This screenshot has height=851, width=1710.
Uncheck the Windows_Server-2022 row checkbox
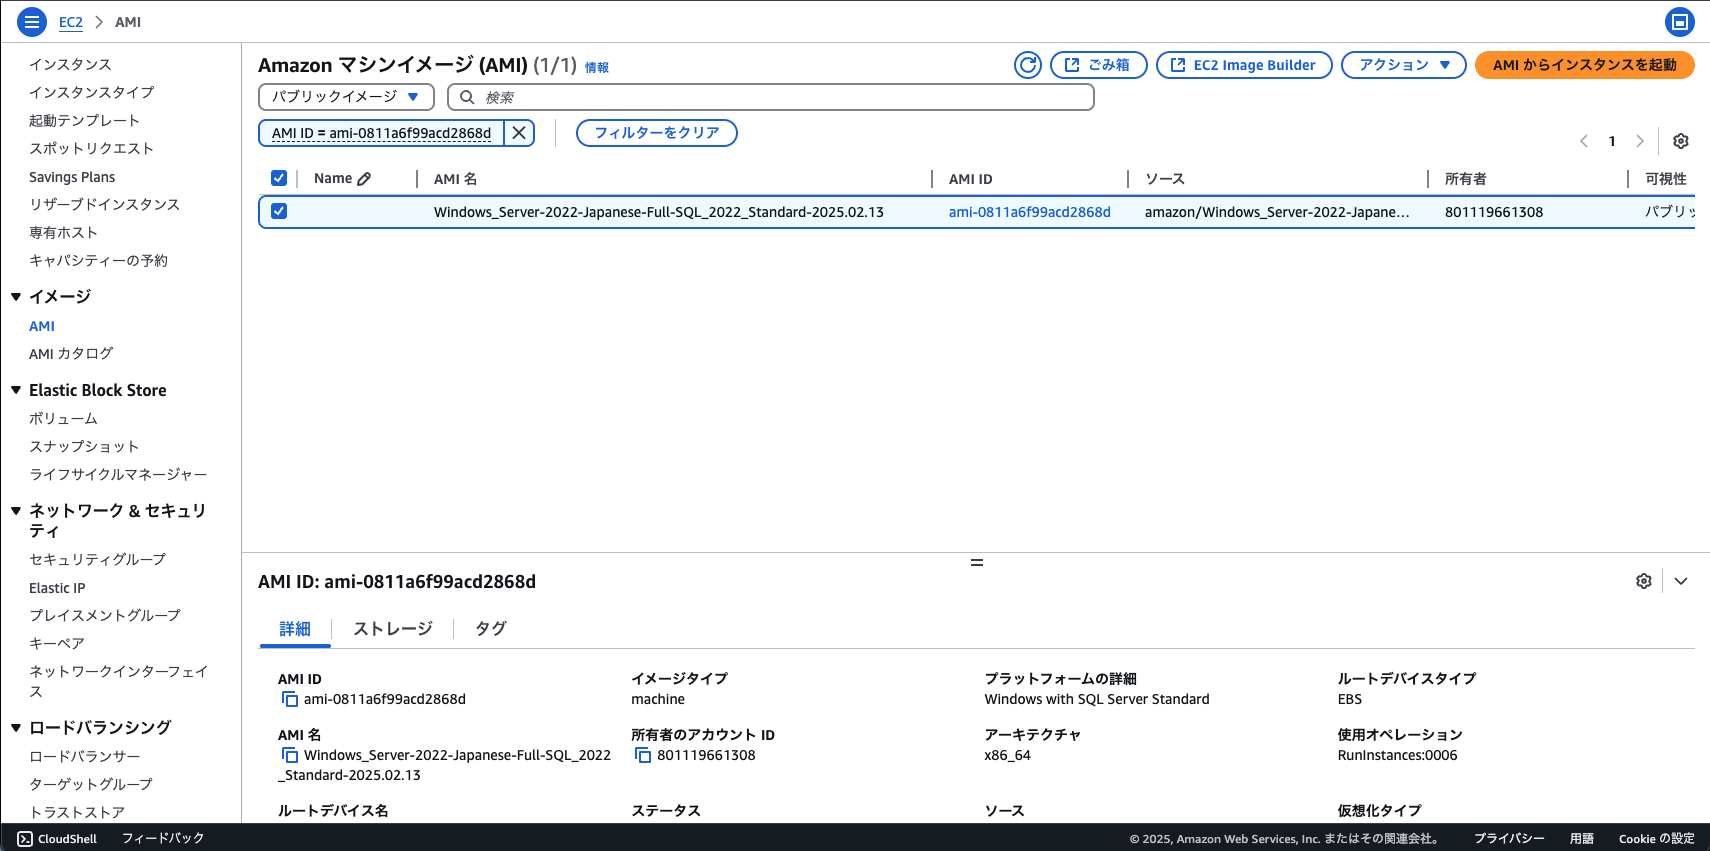point(279,211)
